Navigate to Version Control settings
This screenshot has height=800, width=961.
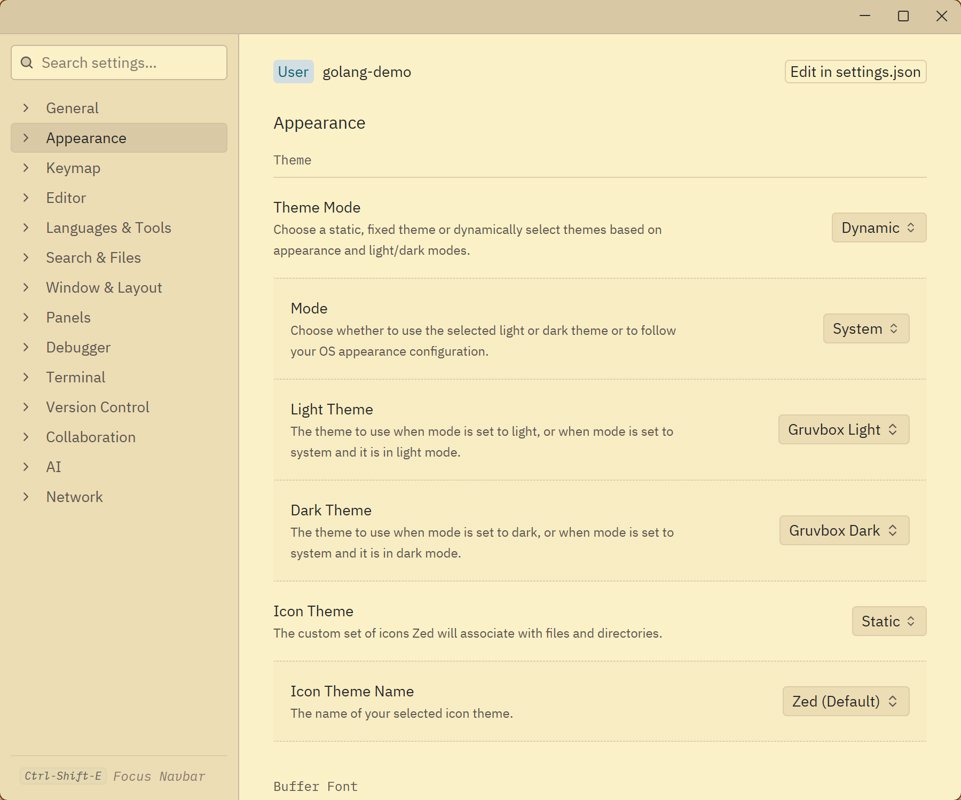[97, 408]
